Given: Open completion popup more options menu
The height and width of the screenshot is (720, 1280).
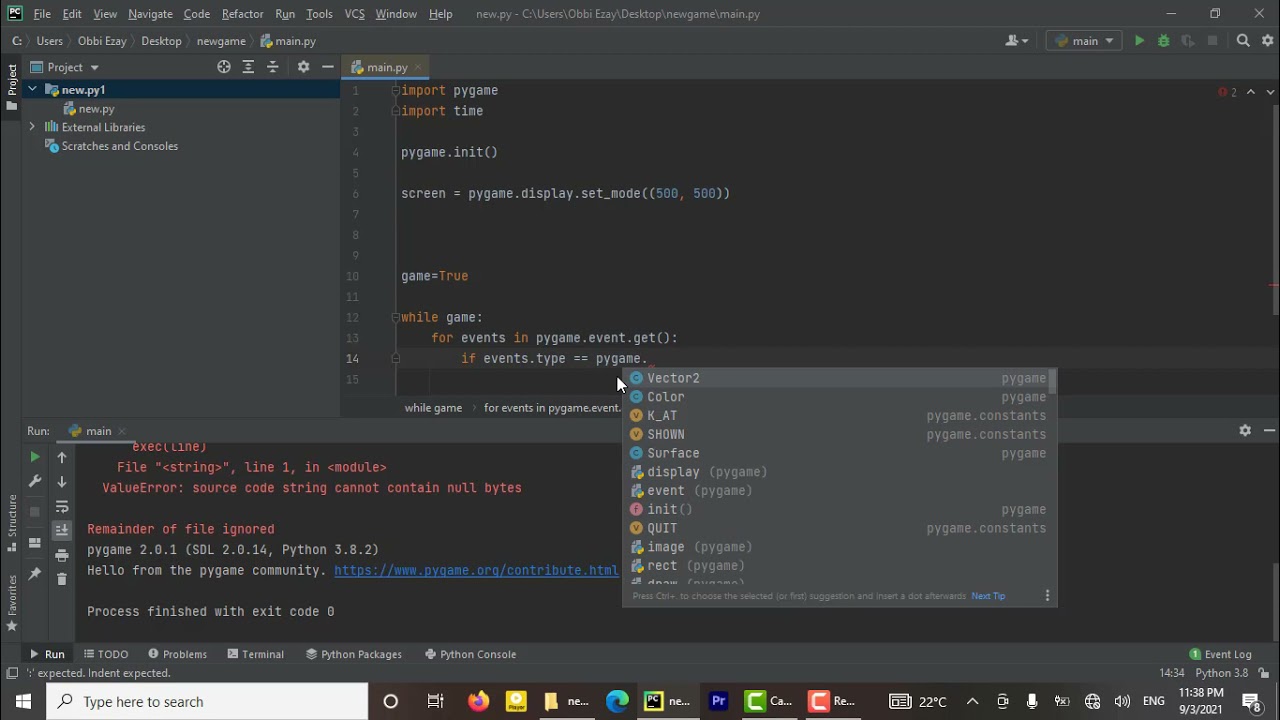Looking at the screenshot, I should click(x=1047, y=596).
